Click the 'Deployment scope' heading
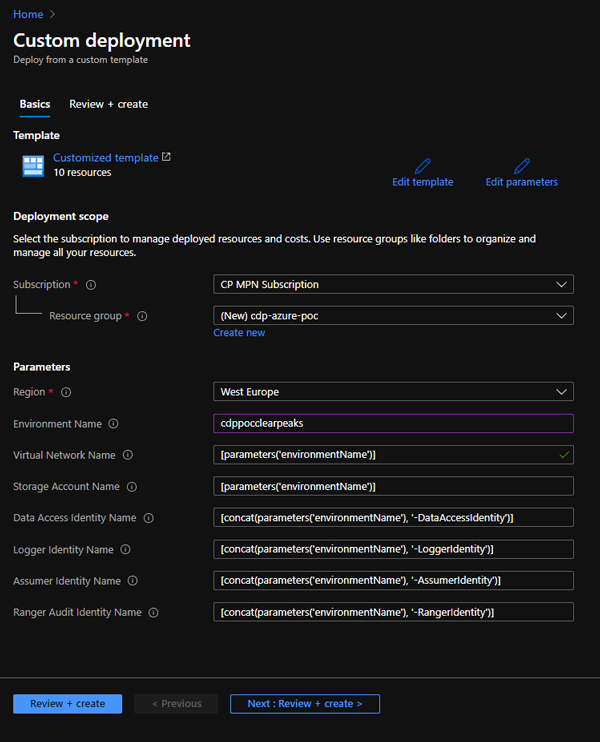Image resolution: width=600 pixels, height=742 pixels. (61, 216)
